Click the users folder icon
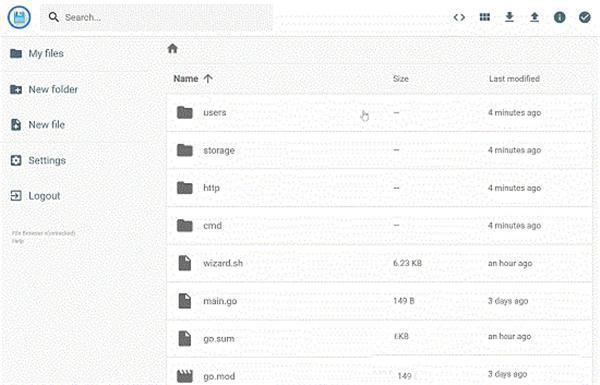Image resolution: width=600 pixels, height=385 pixels. 185,113
